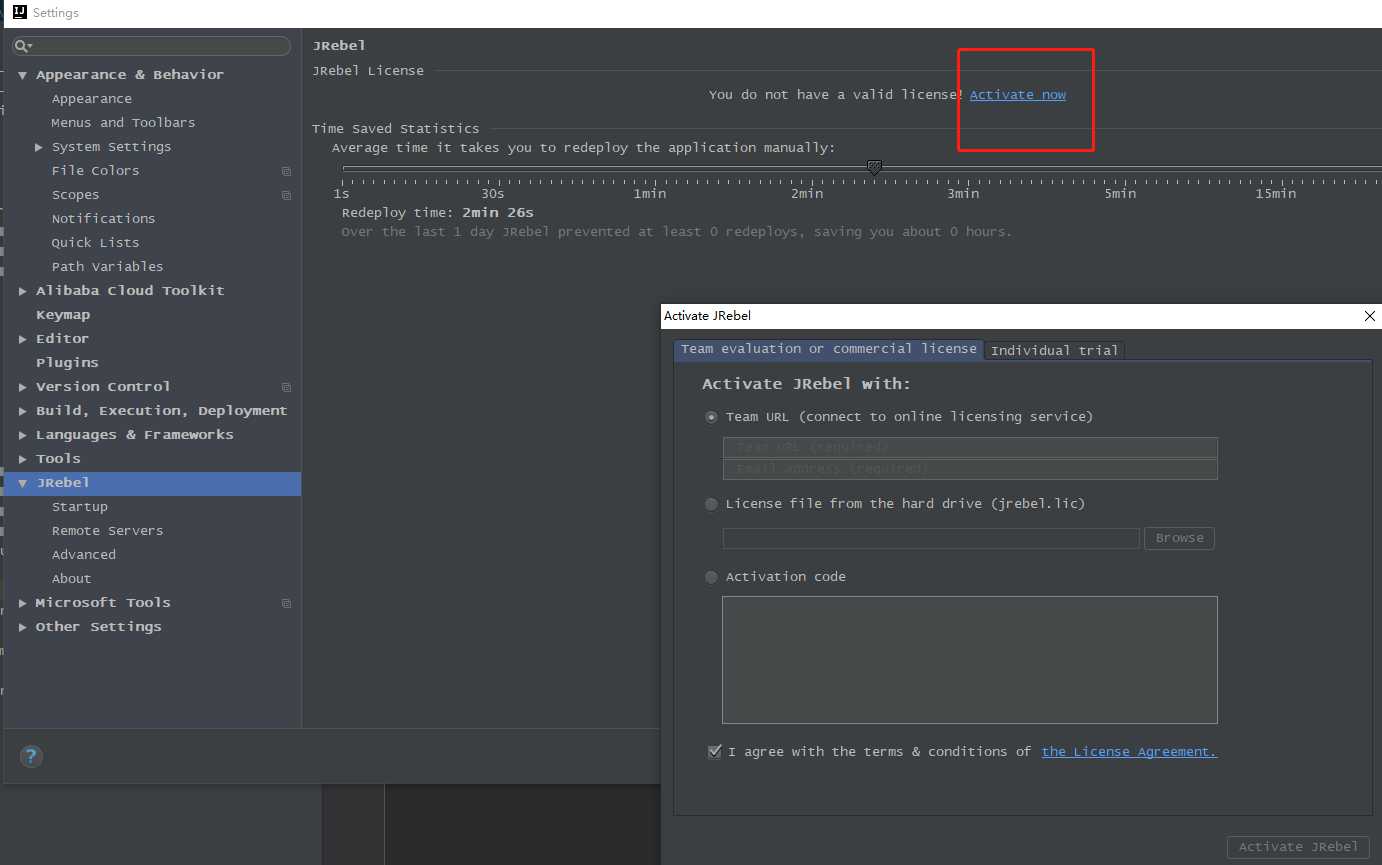
Task: Click the Activate JRebel button
Action: coord(1298,847)
